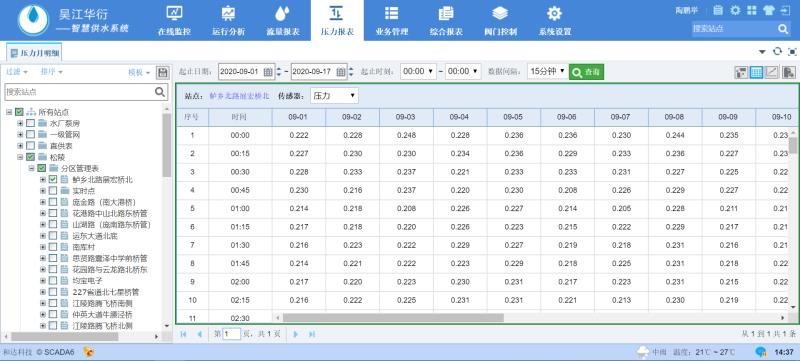Step the start date spinner
The width and height of the screenshot is (800, 361).
click(279, 72)
